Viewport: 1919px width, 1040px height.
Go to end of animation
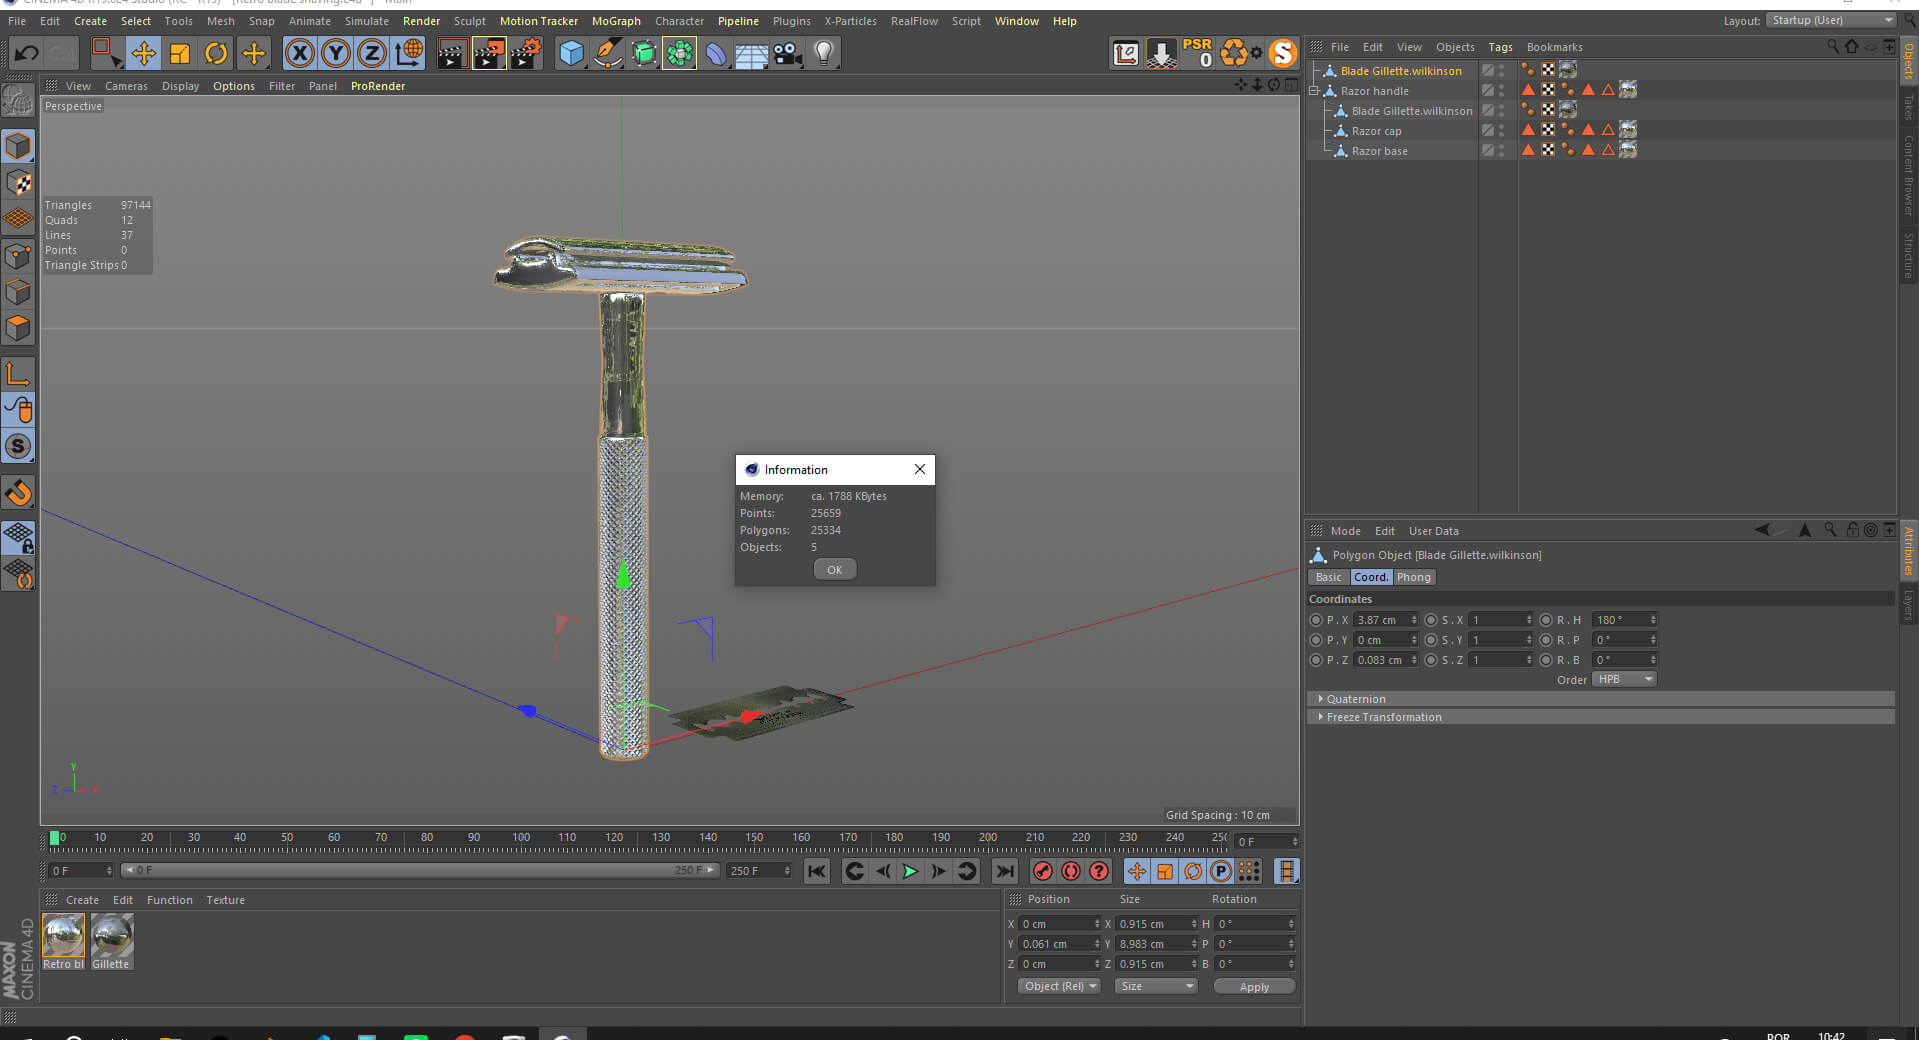(x=1005, y=871)
